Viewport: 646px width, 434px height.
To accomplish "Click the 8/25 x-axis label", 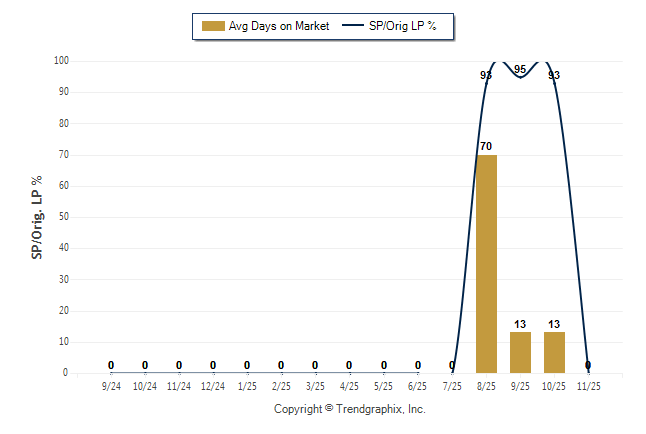I will pyautogui.click(x=486, y=385).
